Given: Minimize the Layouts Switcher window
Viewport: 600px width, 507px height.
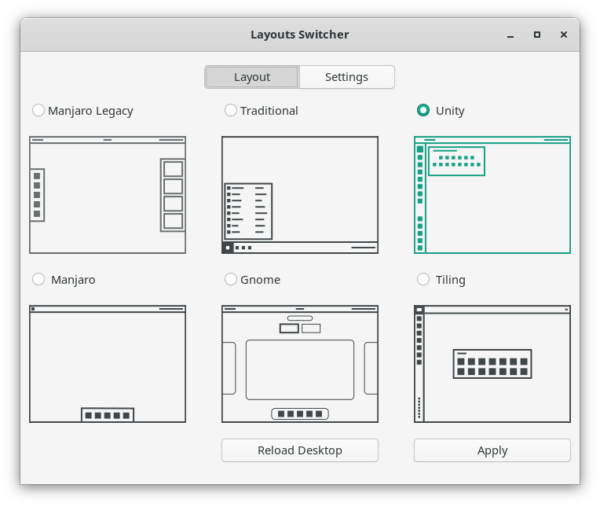Looking at the screenshot, I should click(510, 35).
